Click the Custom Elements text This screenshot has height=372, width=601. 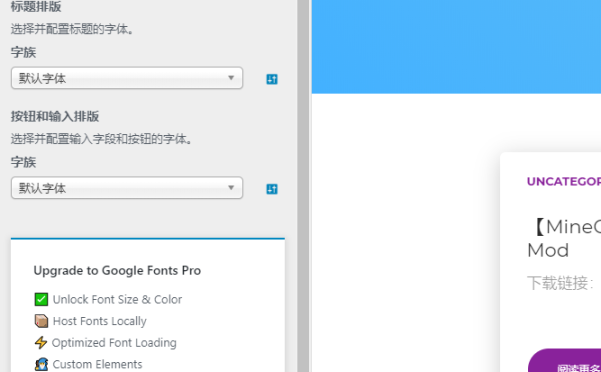tap(97, 364)
